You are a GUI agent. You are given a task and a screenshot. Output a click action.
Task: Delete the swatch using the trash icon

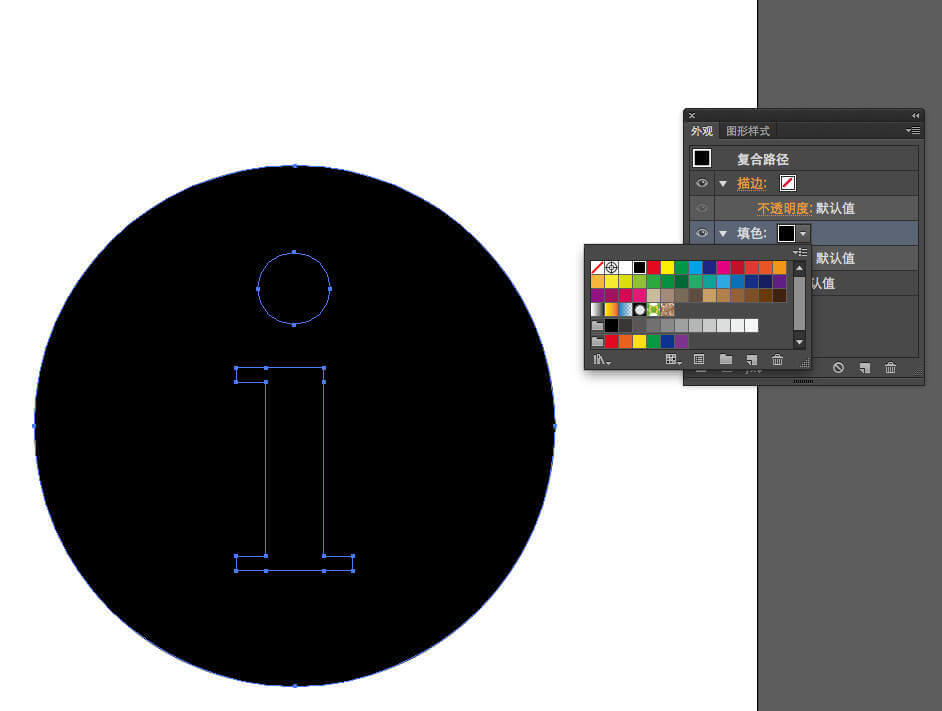778,360
